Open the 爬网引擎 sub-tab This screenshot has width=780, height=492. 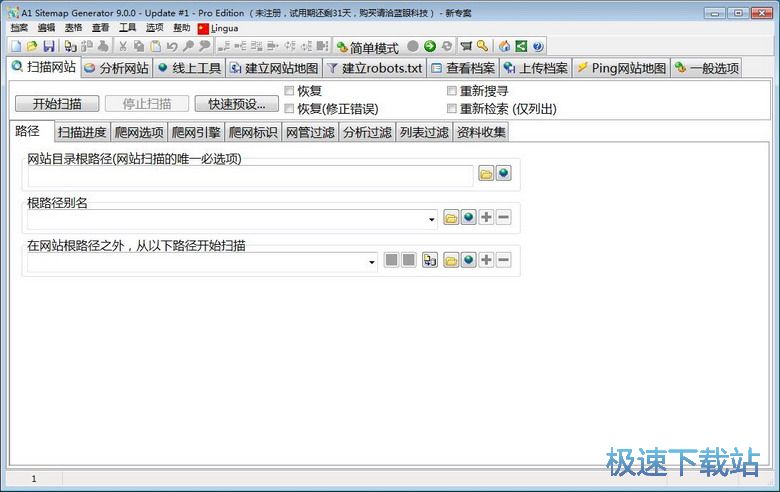(196, 132)
